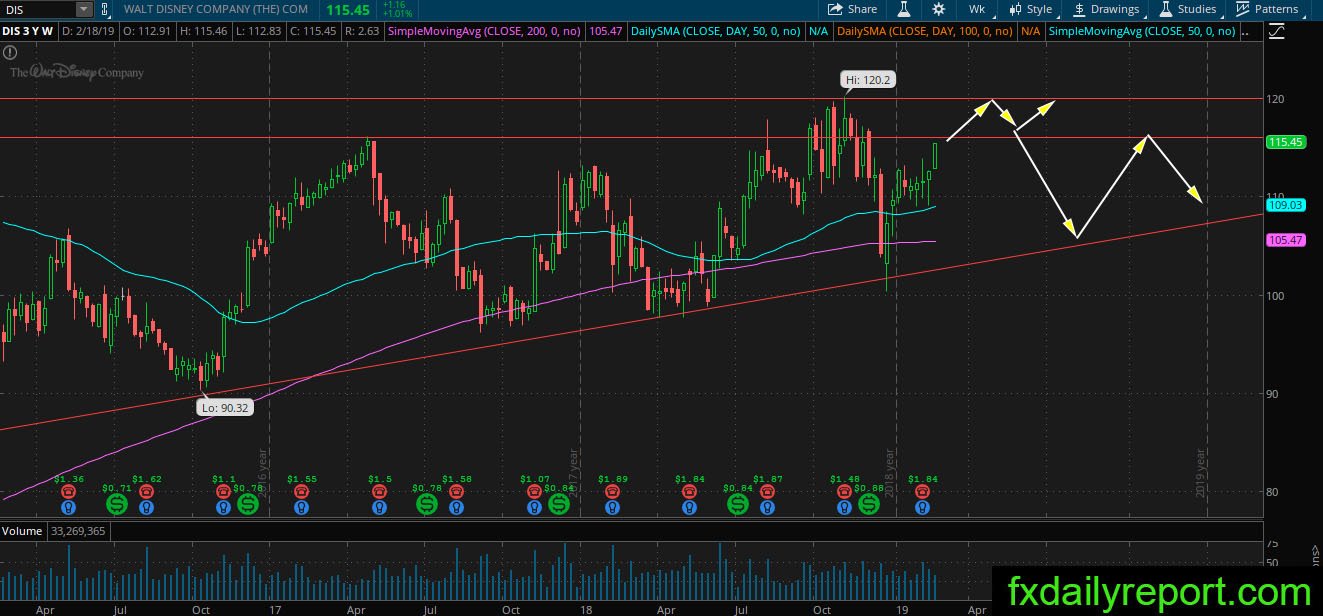Click the $0.88 green dividend icon
The height and width of the screenshot is (616, 1323).
pyautogui.click(x=869, y=504)
